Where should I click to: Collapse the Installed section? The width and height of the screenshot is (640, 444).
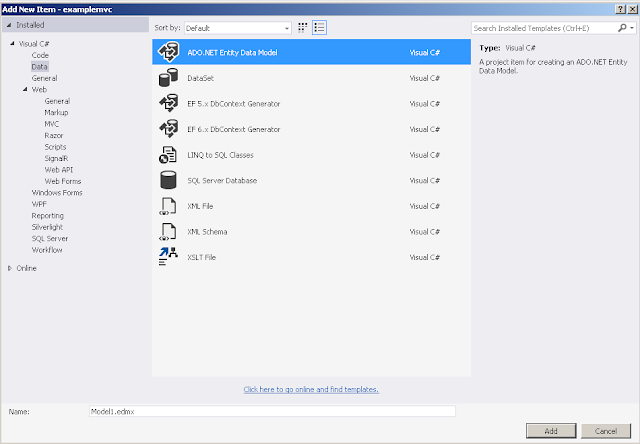click(x=9, y=25)
